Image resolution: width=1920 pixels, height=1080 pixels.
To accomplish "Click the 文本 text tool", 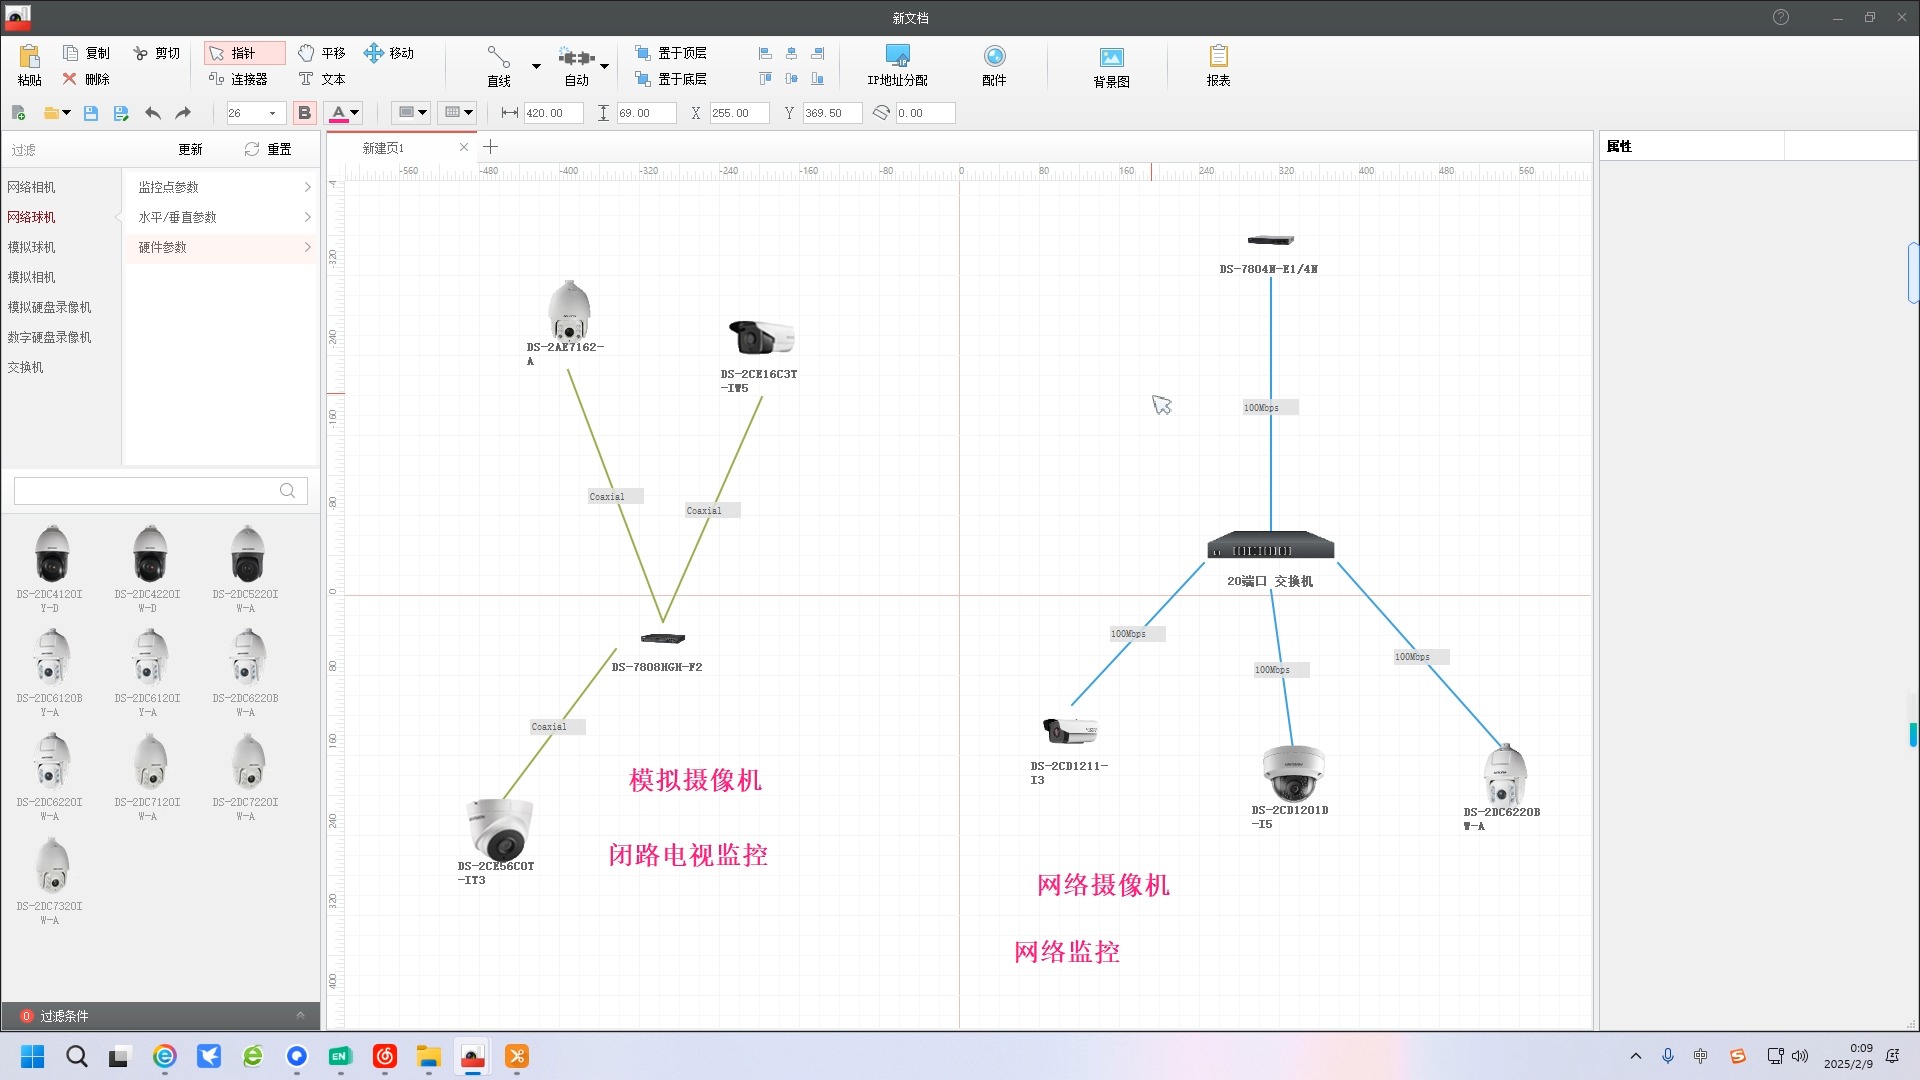I will tap(321, 79).
